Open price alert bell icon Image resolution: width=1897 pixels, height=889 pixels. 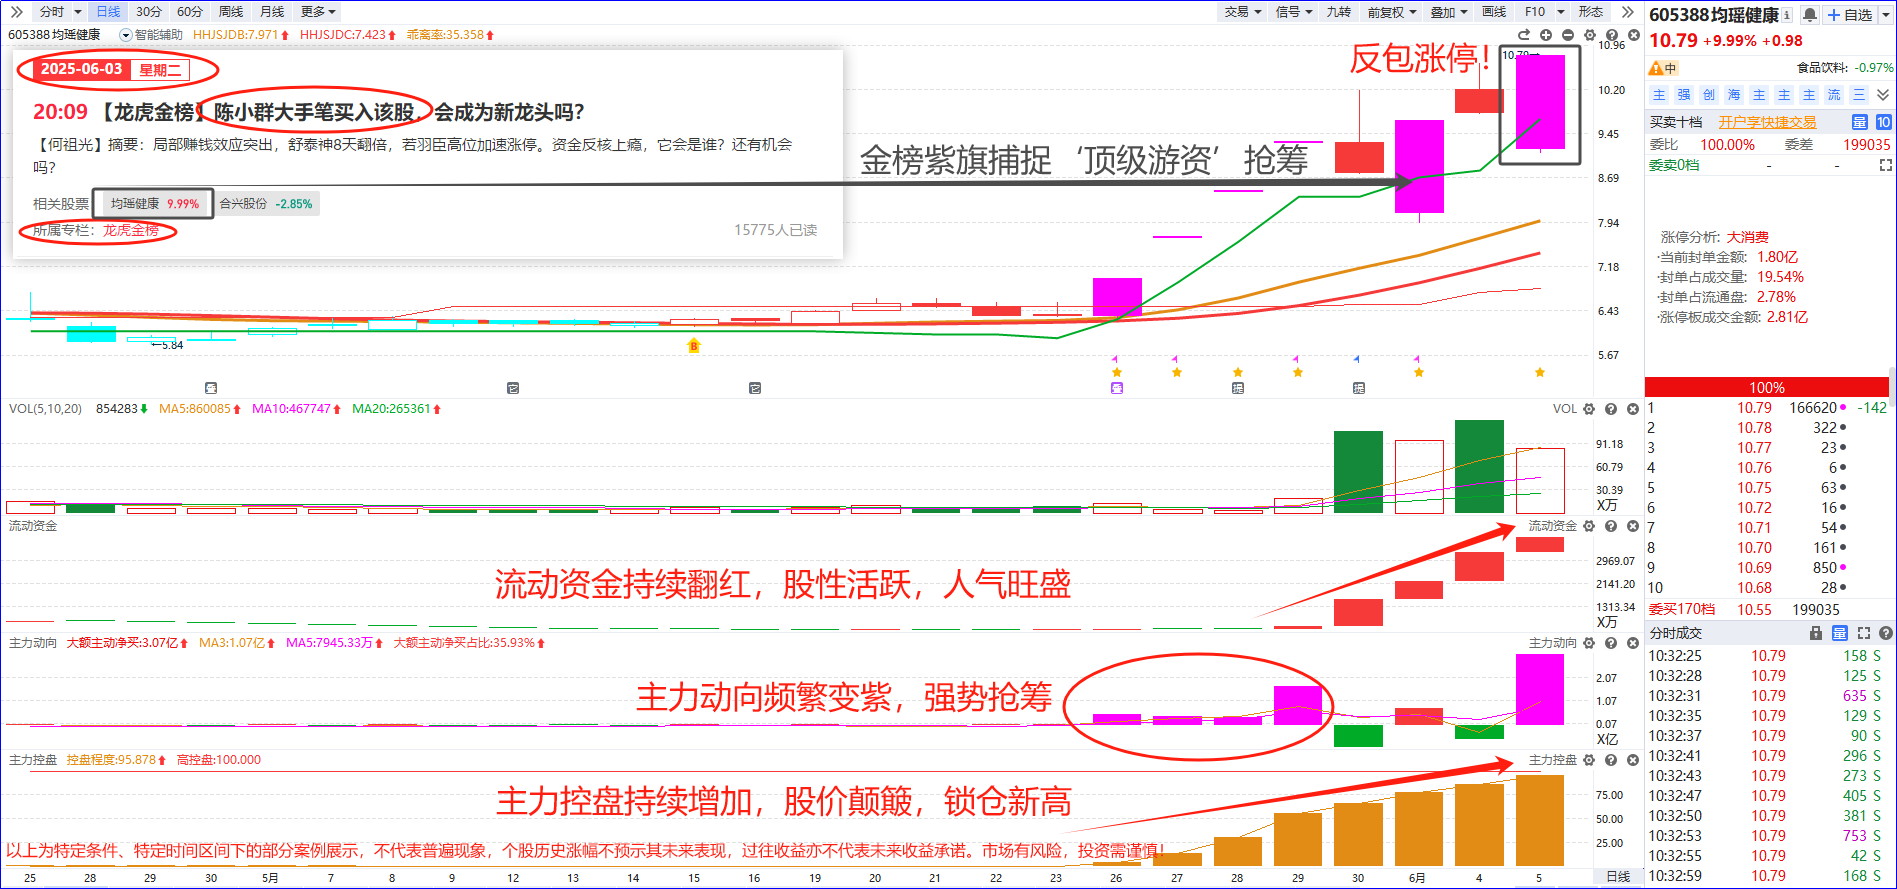coord(1810,15)
